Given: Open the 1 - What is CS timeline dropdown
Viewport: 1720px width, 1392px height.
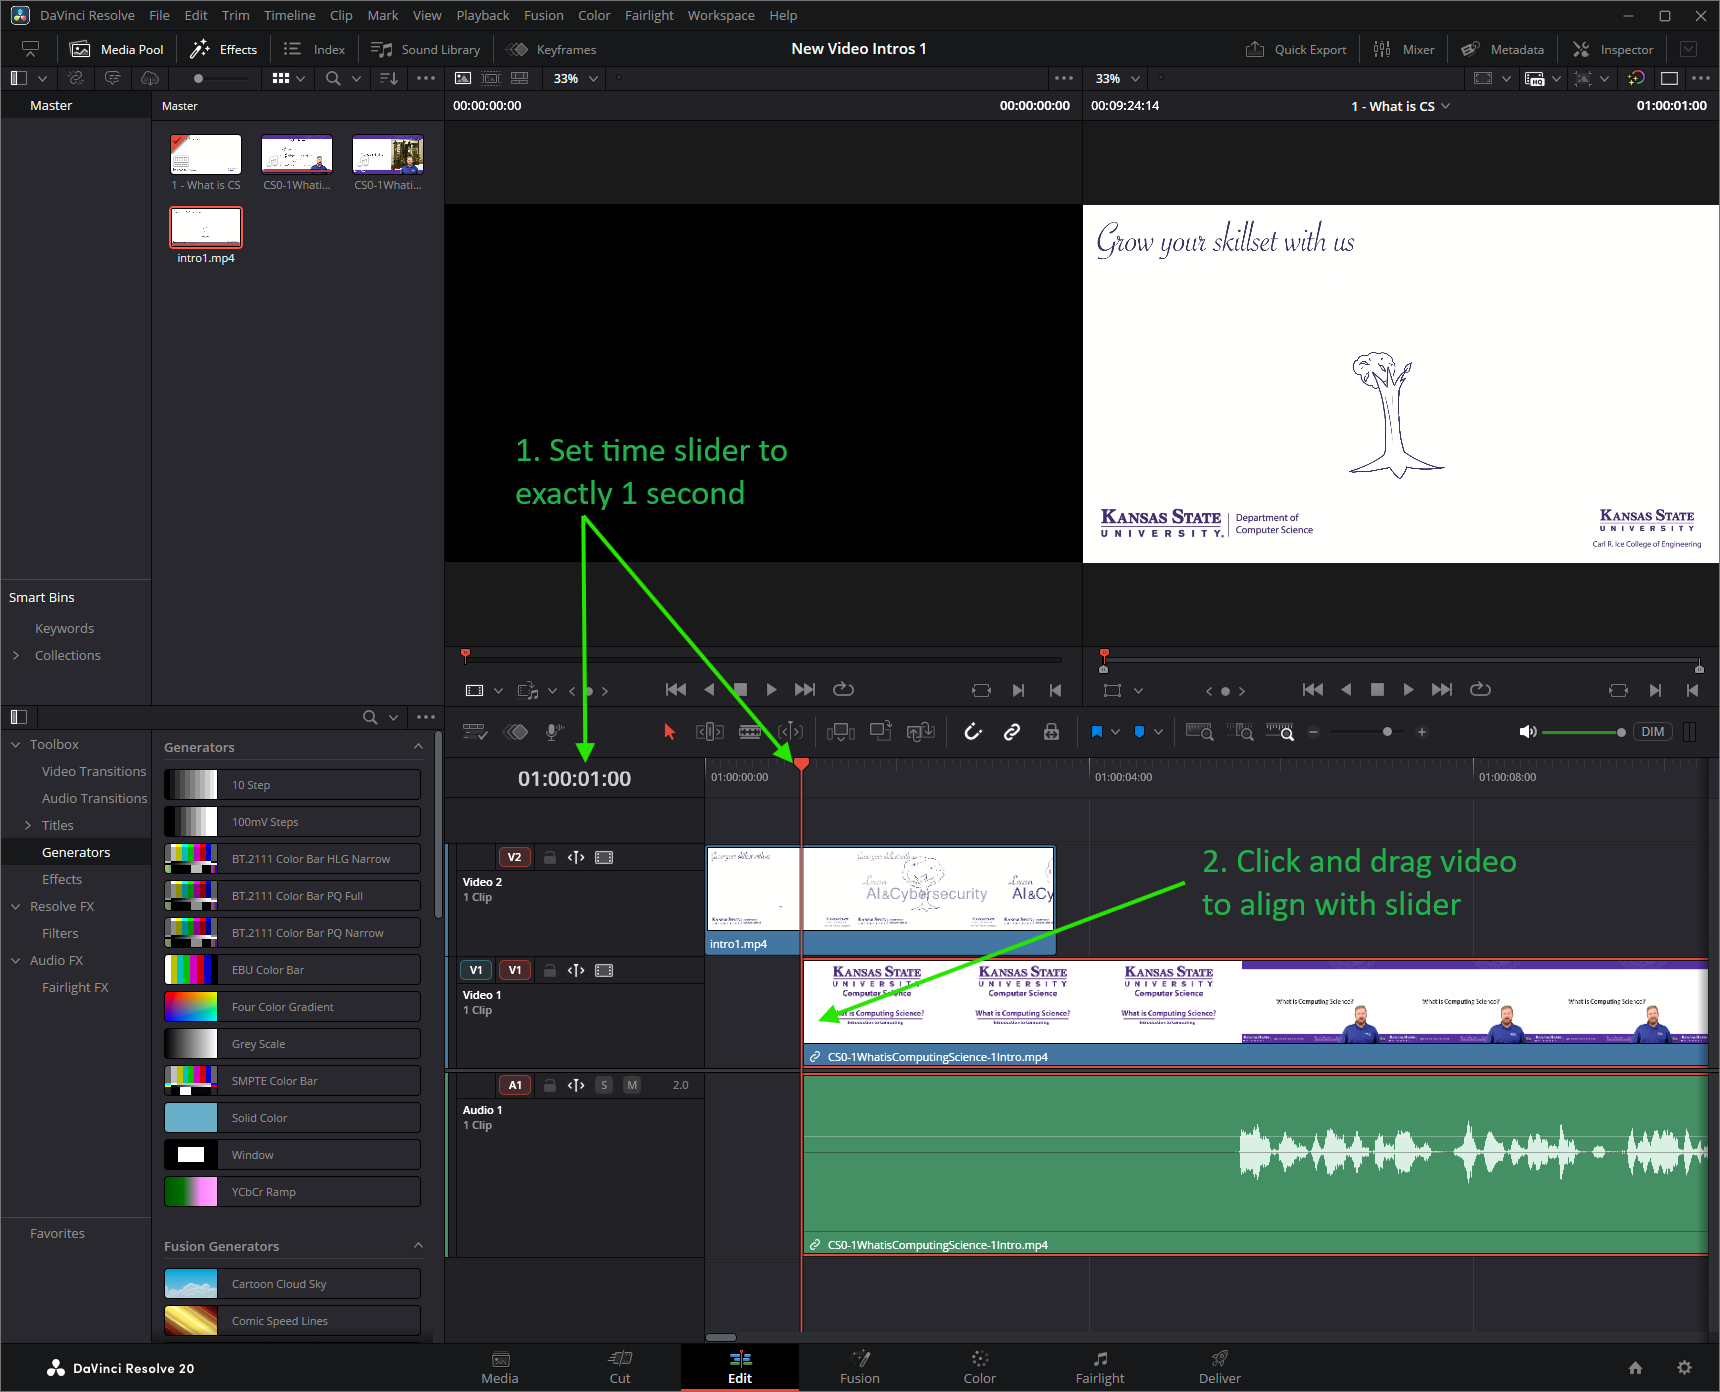Looking at the screenshot, I should point(1400,106).
